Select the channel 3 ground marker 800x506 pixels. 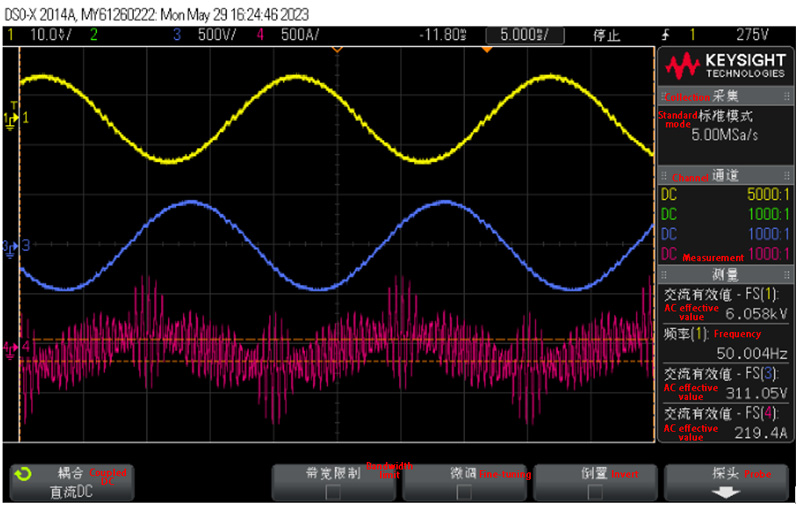(10, 247)
